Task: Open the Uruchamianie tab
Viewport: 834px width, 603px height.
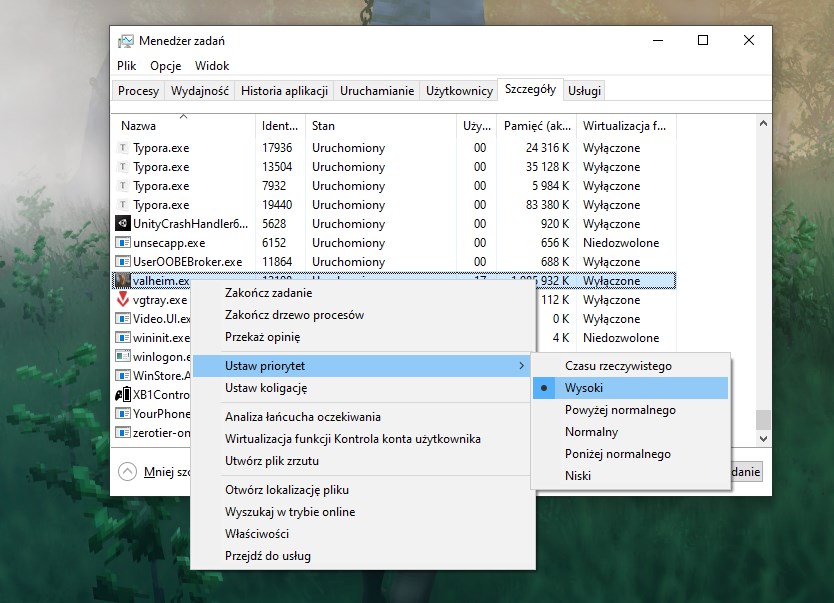Action: pyautogui.click(x=377, y=91)
